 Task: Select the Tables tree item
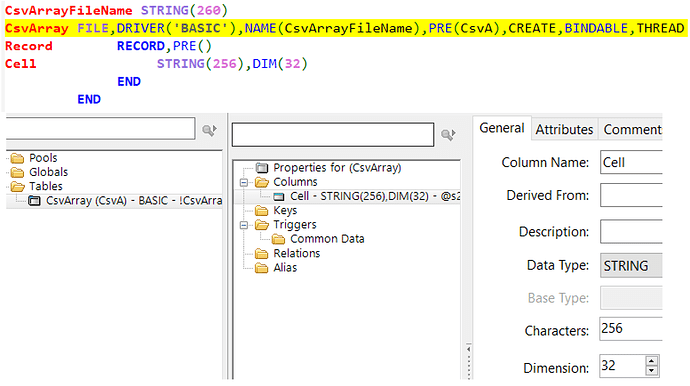coord(46,186)
